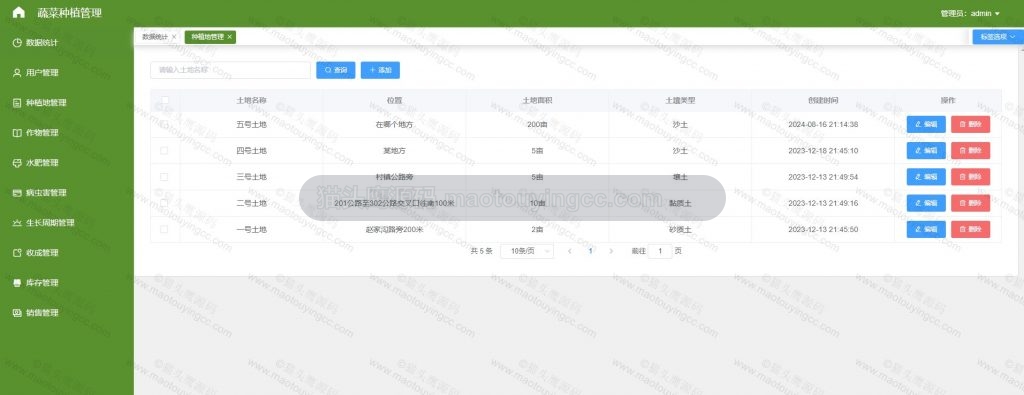
Task: Click the 土壤类型 column header
Action: 680,101
